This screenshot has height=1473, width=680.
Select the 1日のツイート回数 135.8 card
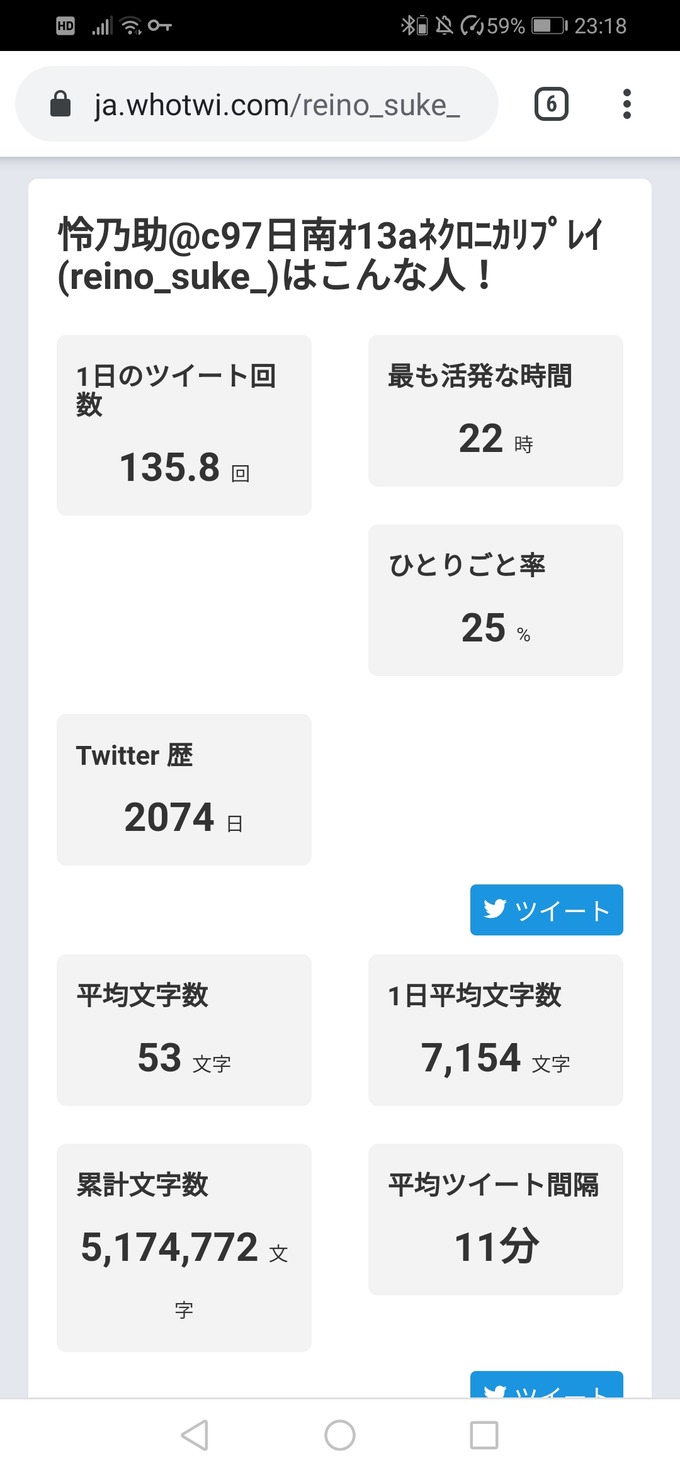tap(184, 425)
